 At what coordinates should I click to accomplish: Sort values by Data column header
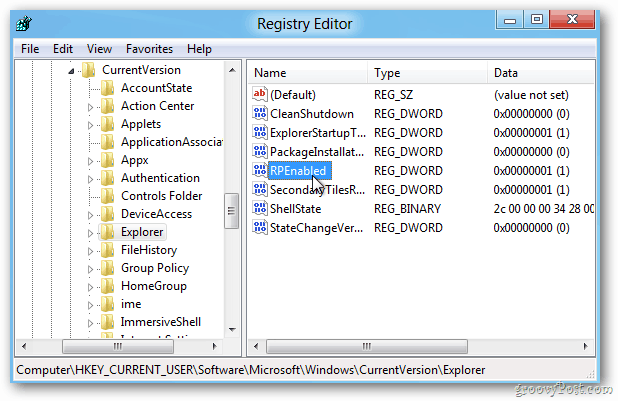pos(542,73)
